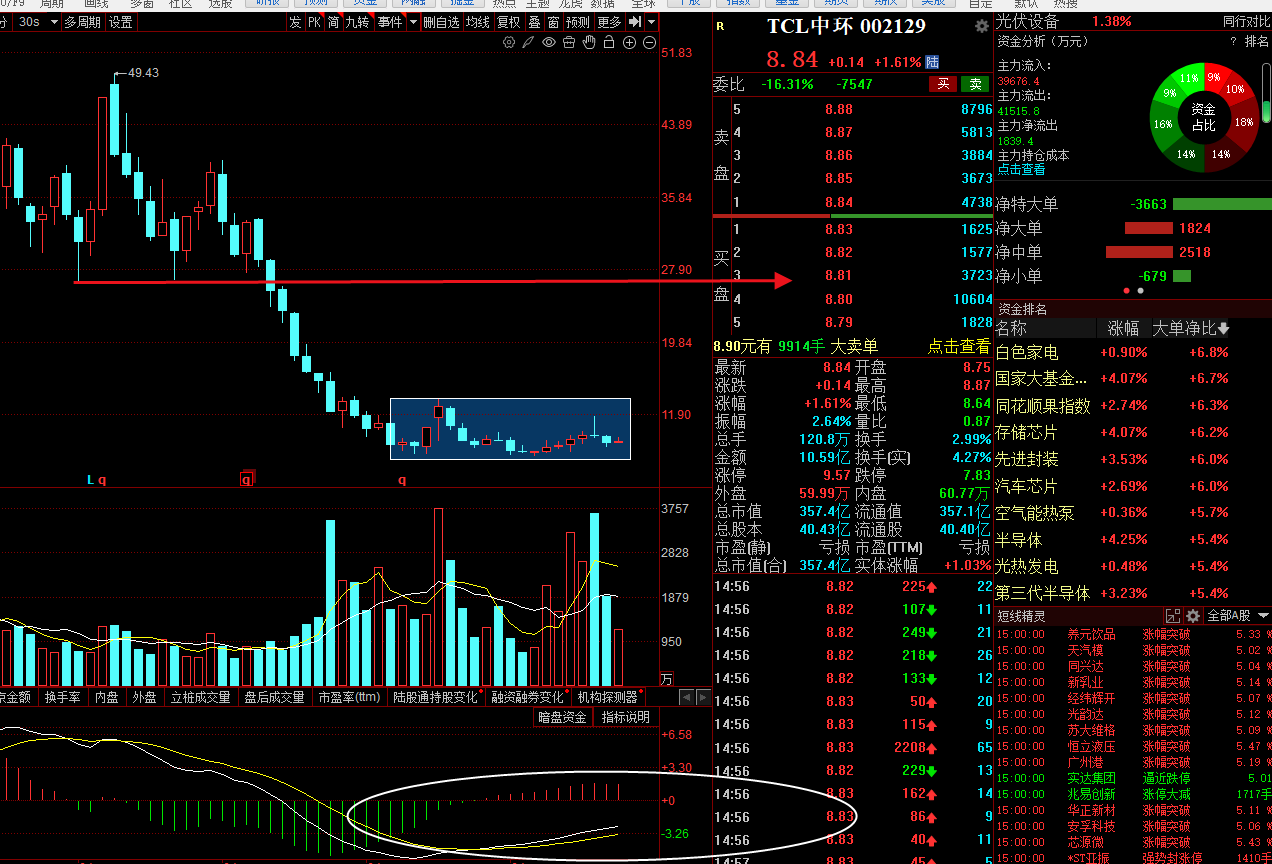Select 半导体 row in 资金排名
1272x864 pixels.
pos(1133,539)
